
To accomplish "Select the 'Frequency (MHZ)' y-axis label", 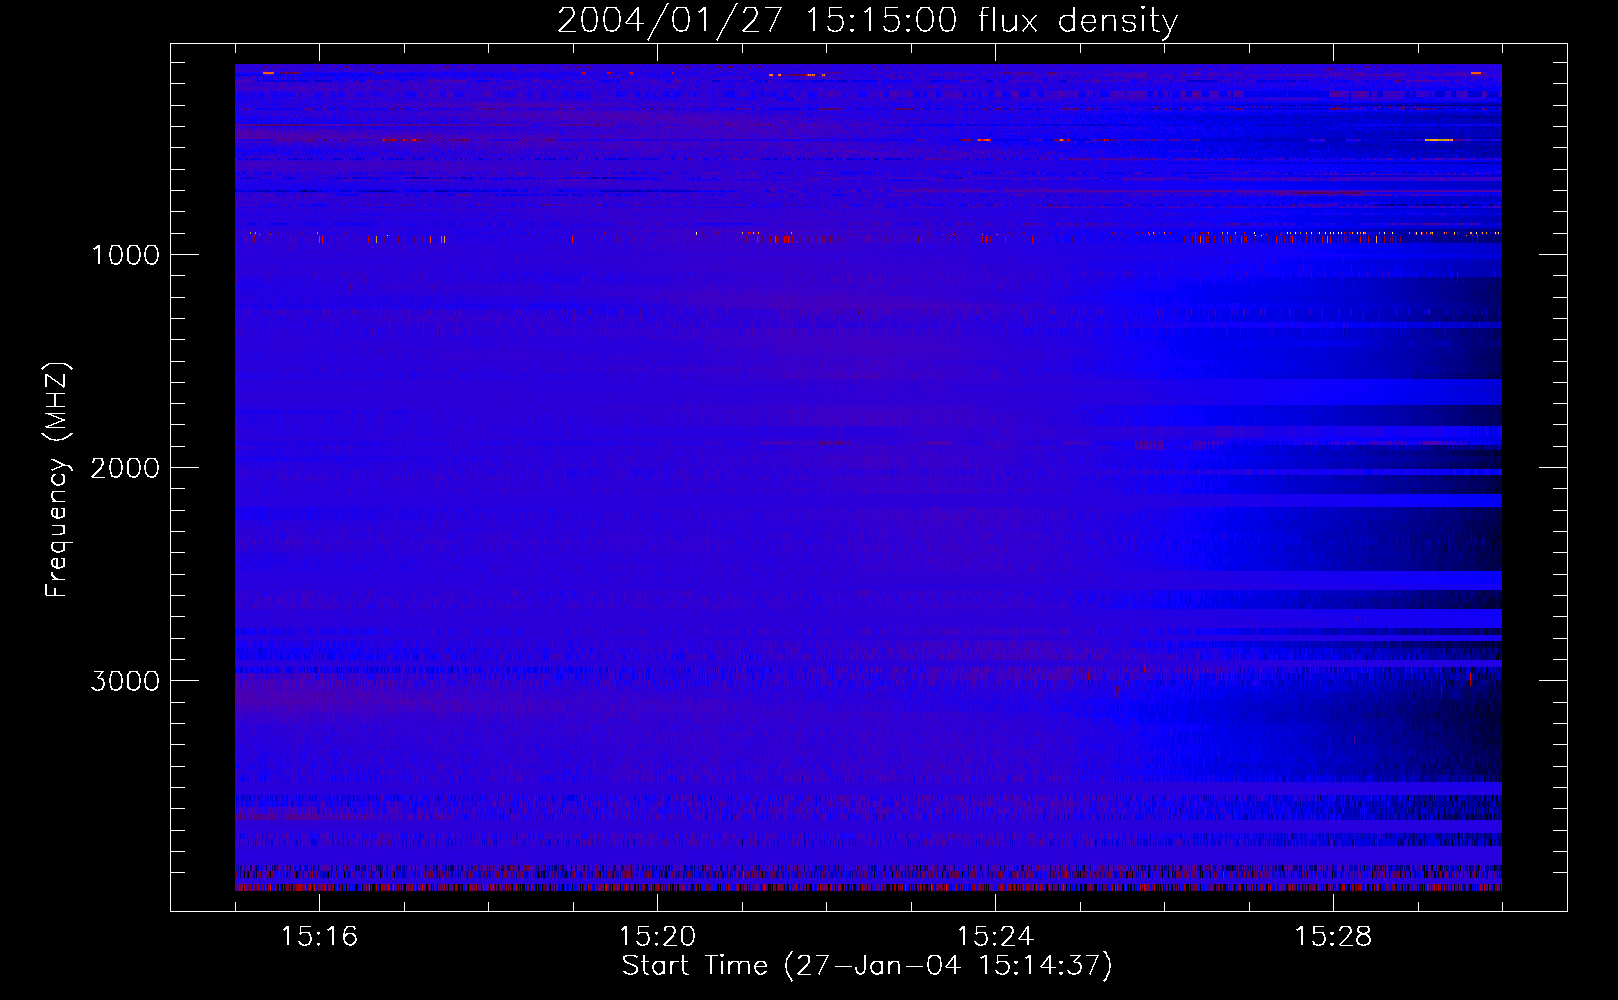I will click(57, 480).
